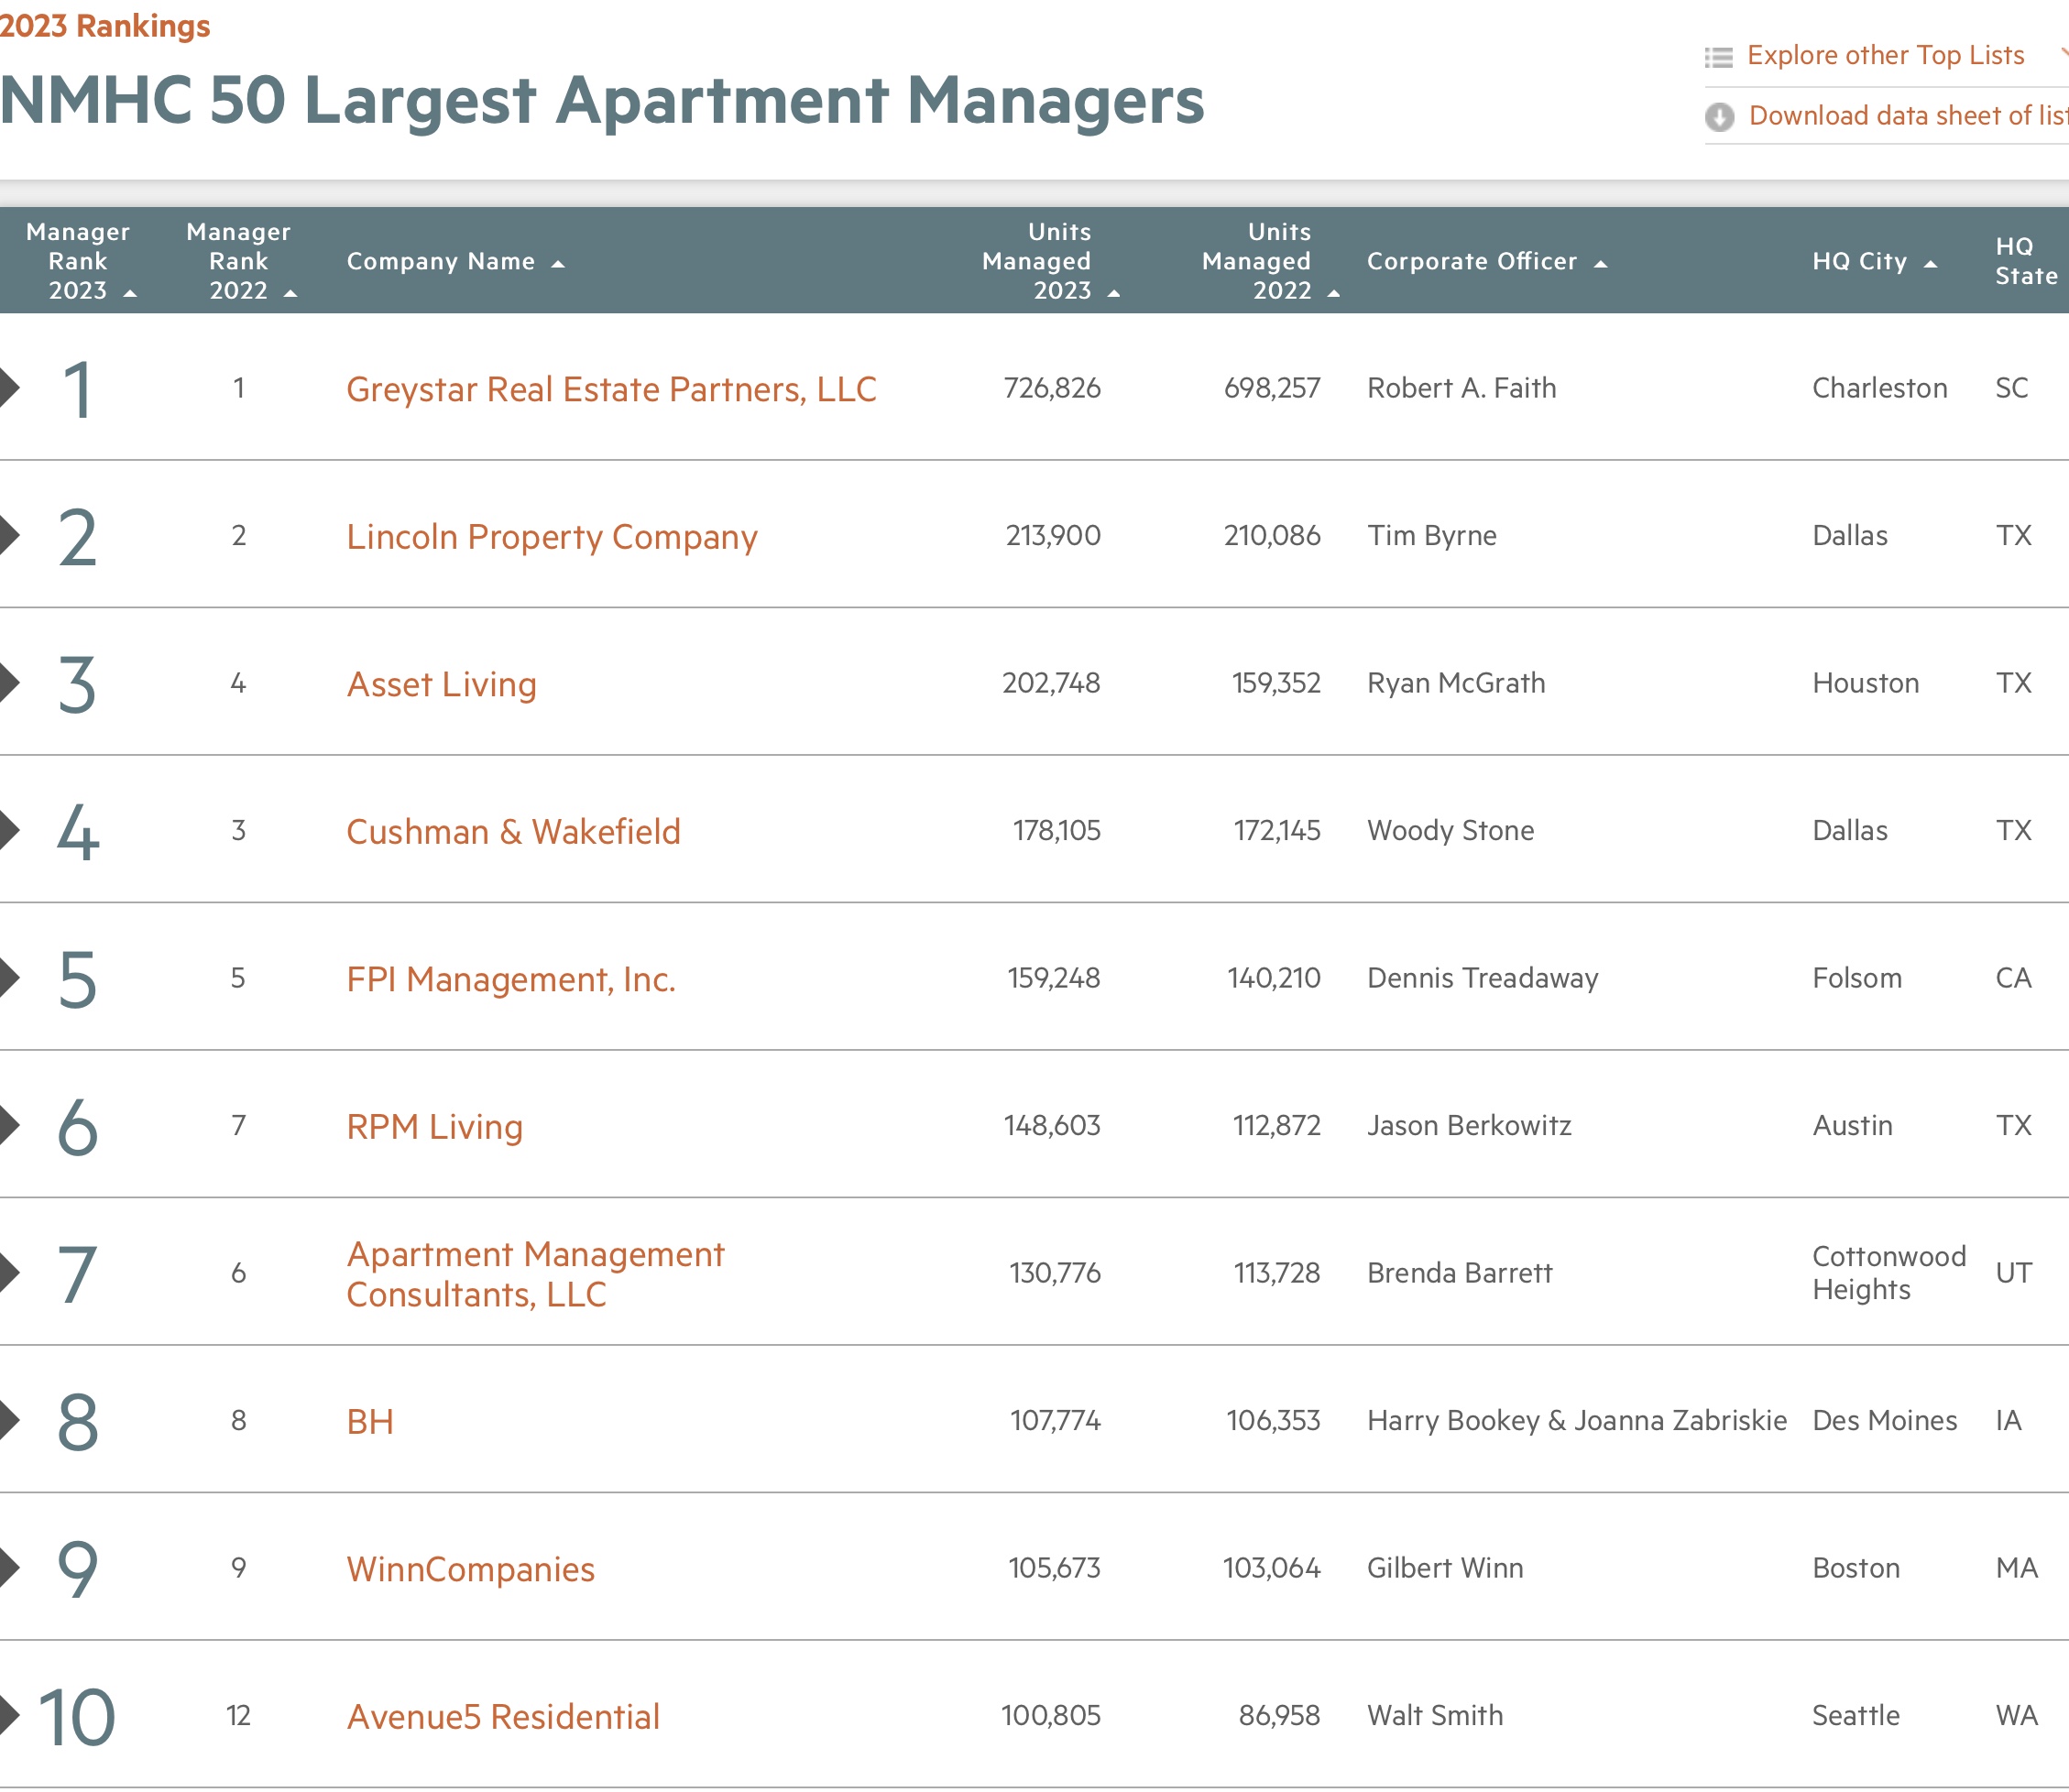This screenshot has height=1792, width=2069.
Task: Sort by Units Managed 2022 arrow
Action: click(x=1333, y=294)
